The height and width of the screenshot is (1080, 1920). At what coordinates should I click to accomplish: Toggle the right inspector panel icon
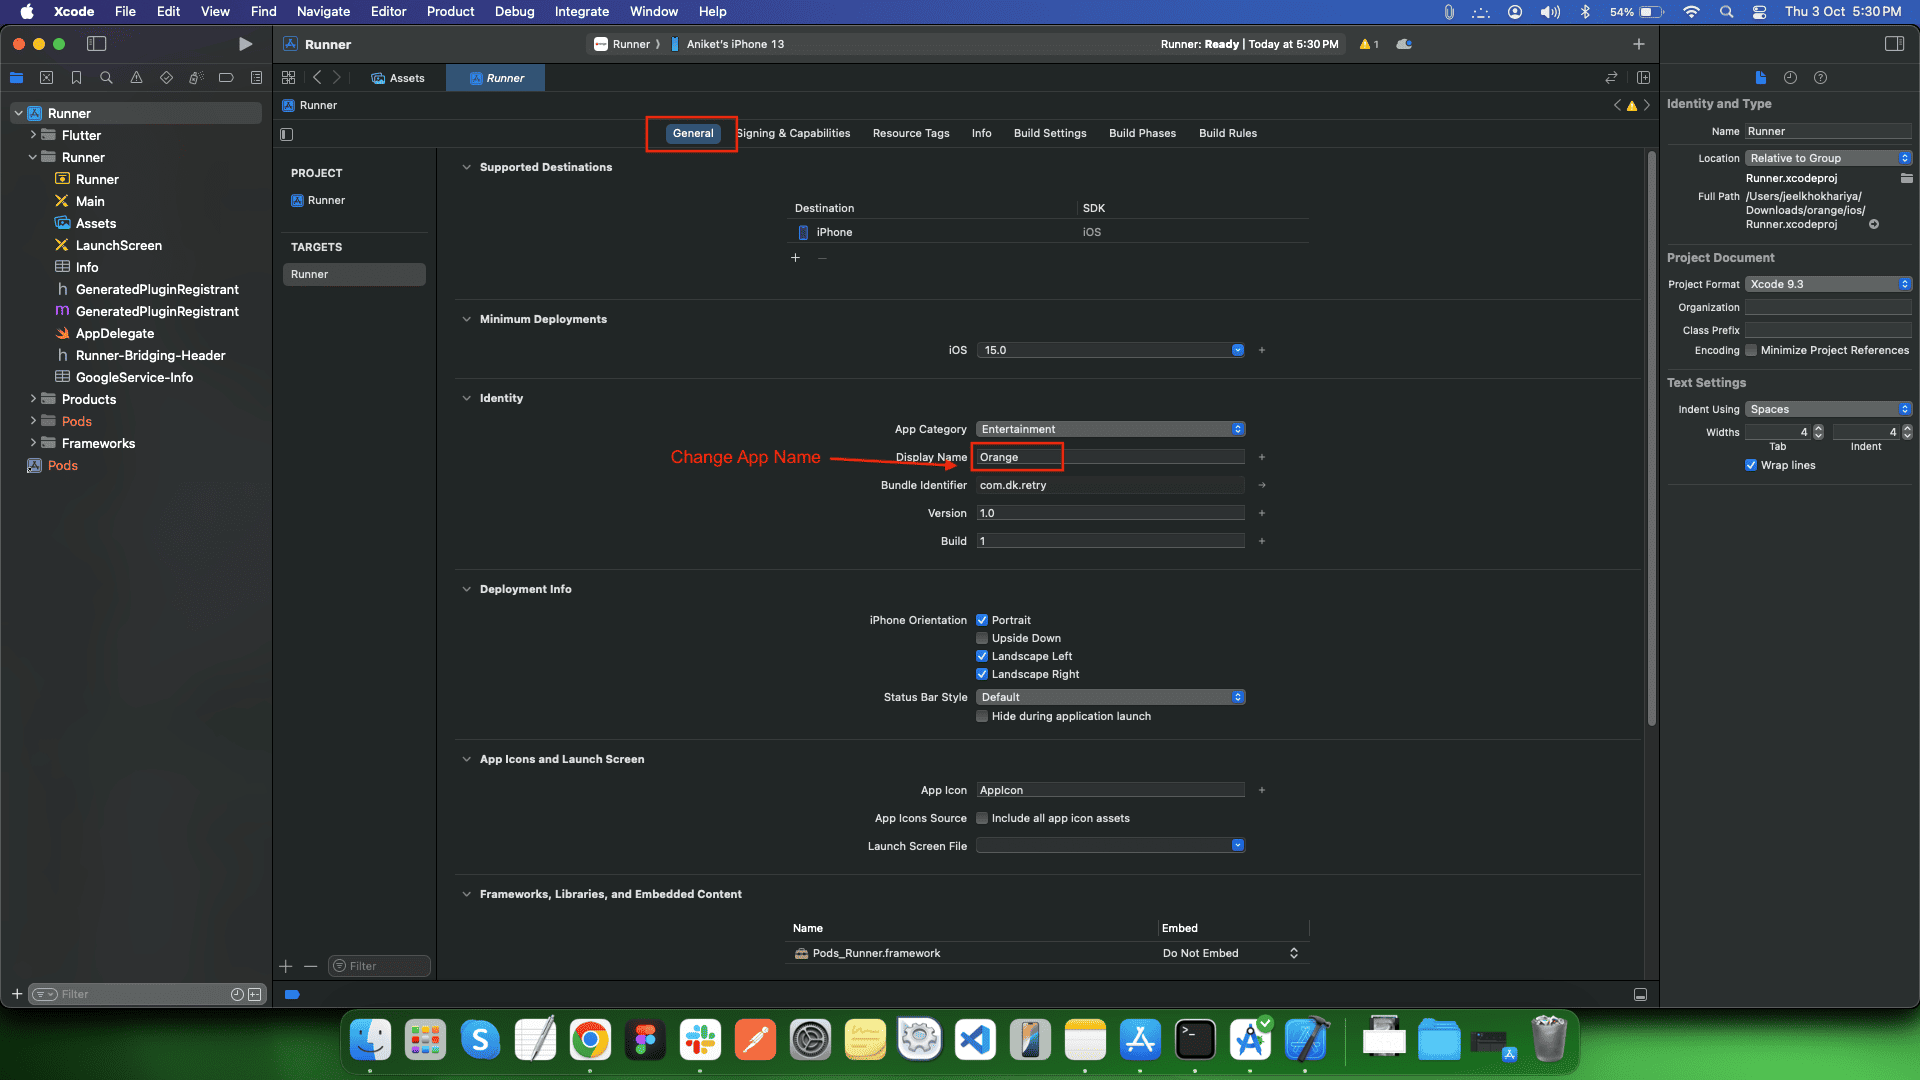(x=1894, y=44)
